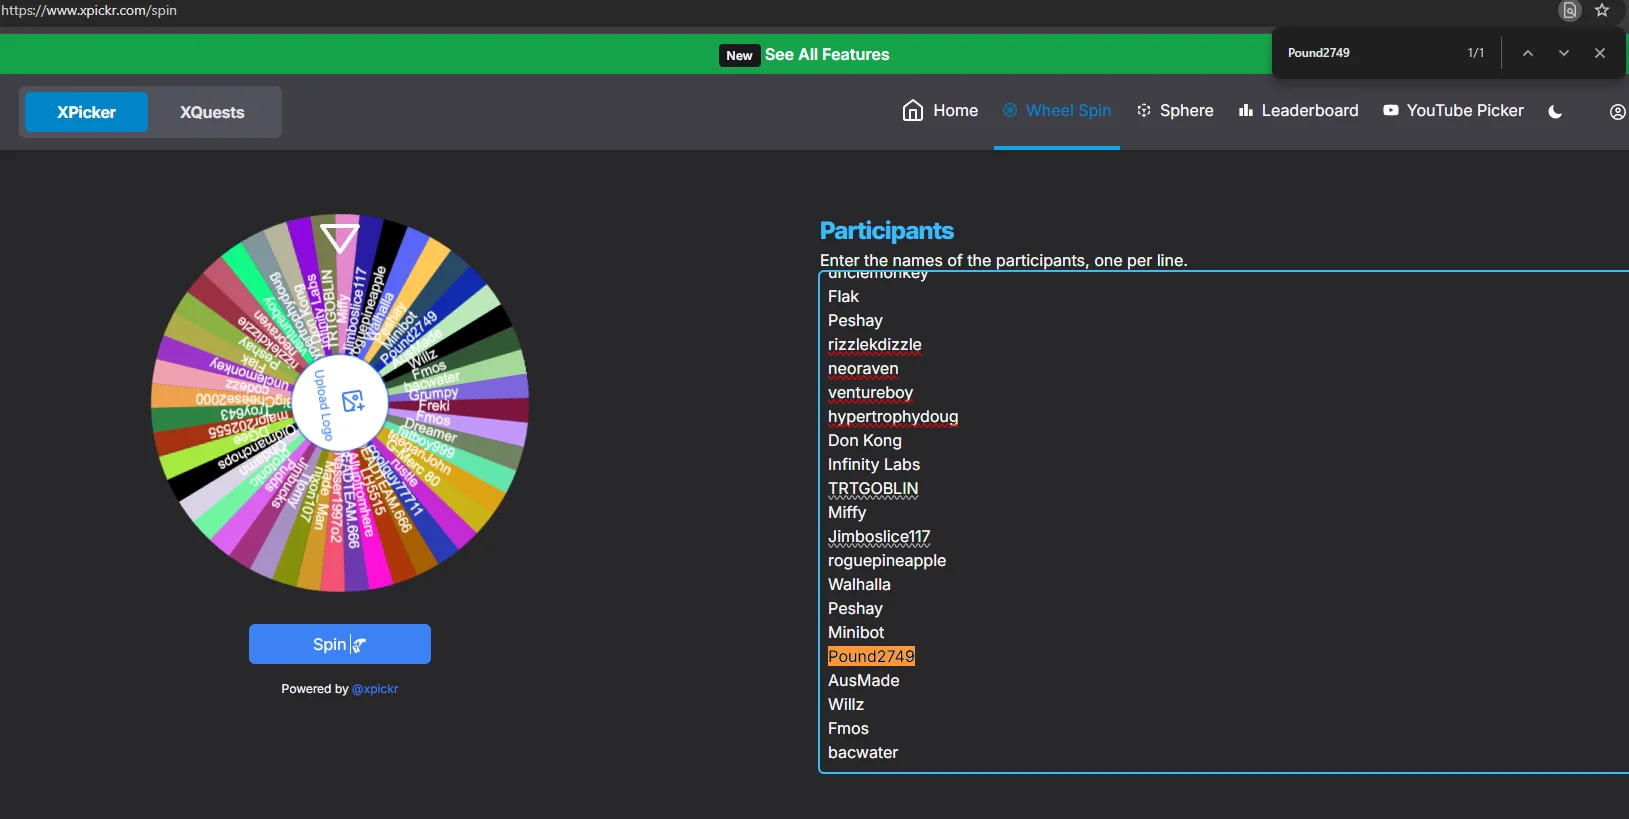Open the Sphere menu item
The height and width of the screenshot is (819, 1629).
[x=1175, y=110]
